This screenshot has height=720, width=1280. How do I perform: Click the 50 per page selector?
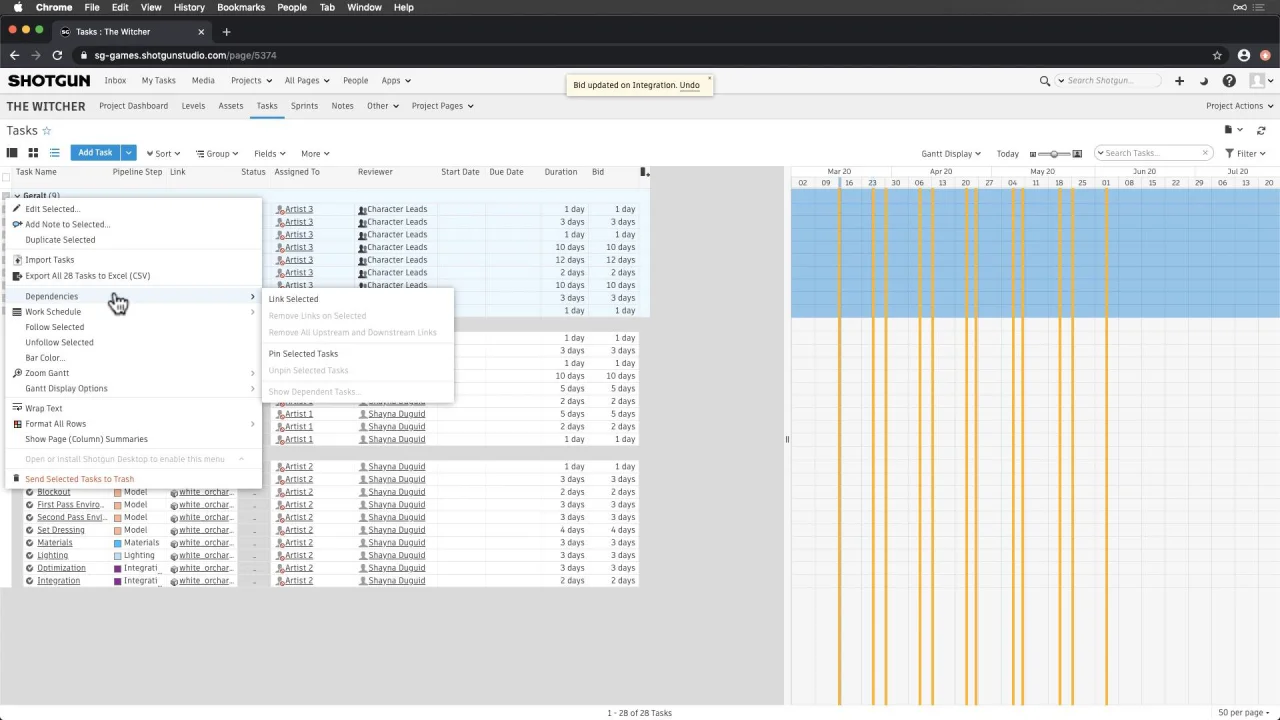pos(1246,713)
